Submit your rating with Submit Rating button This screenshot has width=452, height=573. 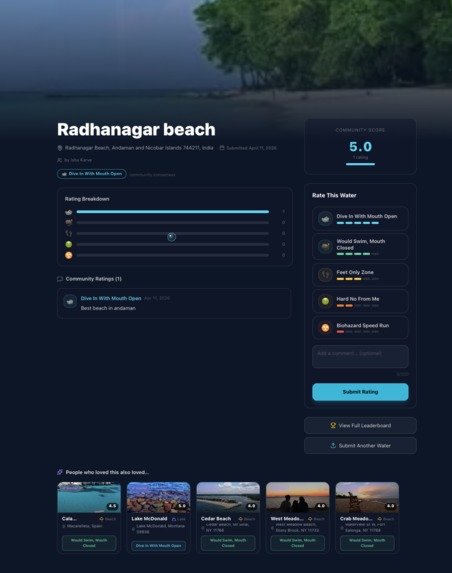click(x=360, y=392)
